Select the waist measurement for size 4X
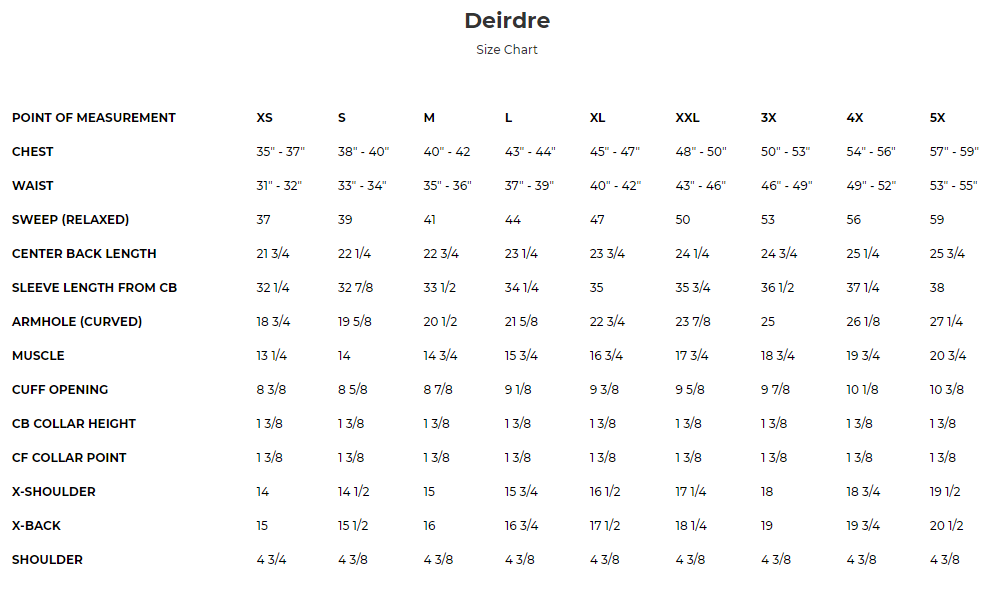This screenshot has height=600, width=990. point(871,186)
